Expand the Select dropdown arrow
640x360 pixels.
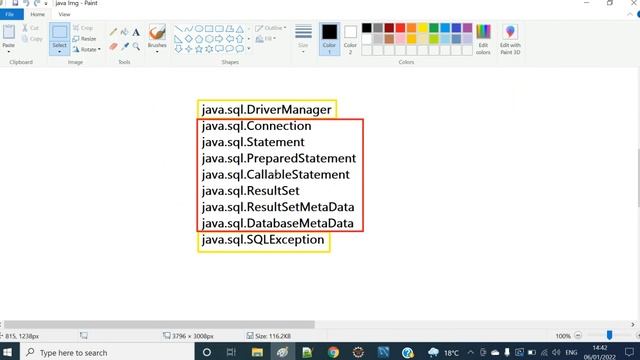coord(60,52)
